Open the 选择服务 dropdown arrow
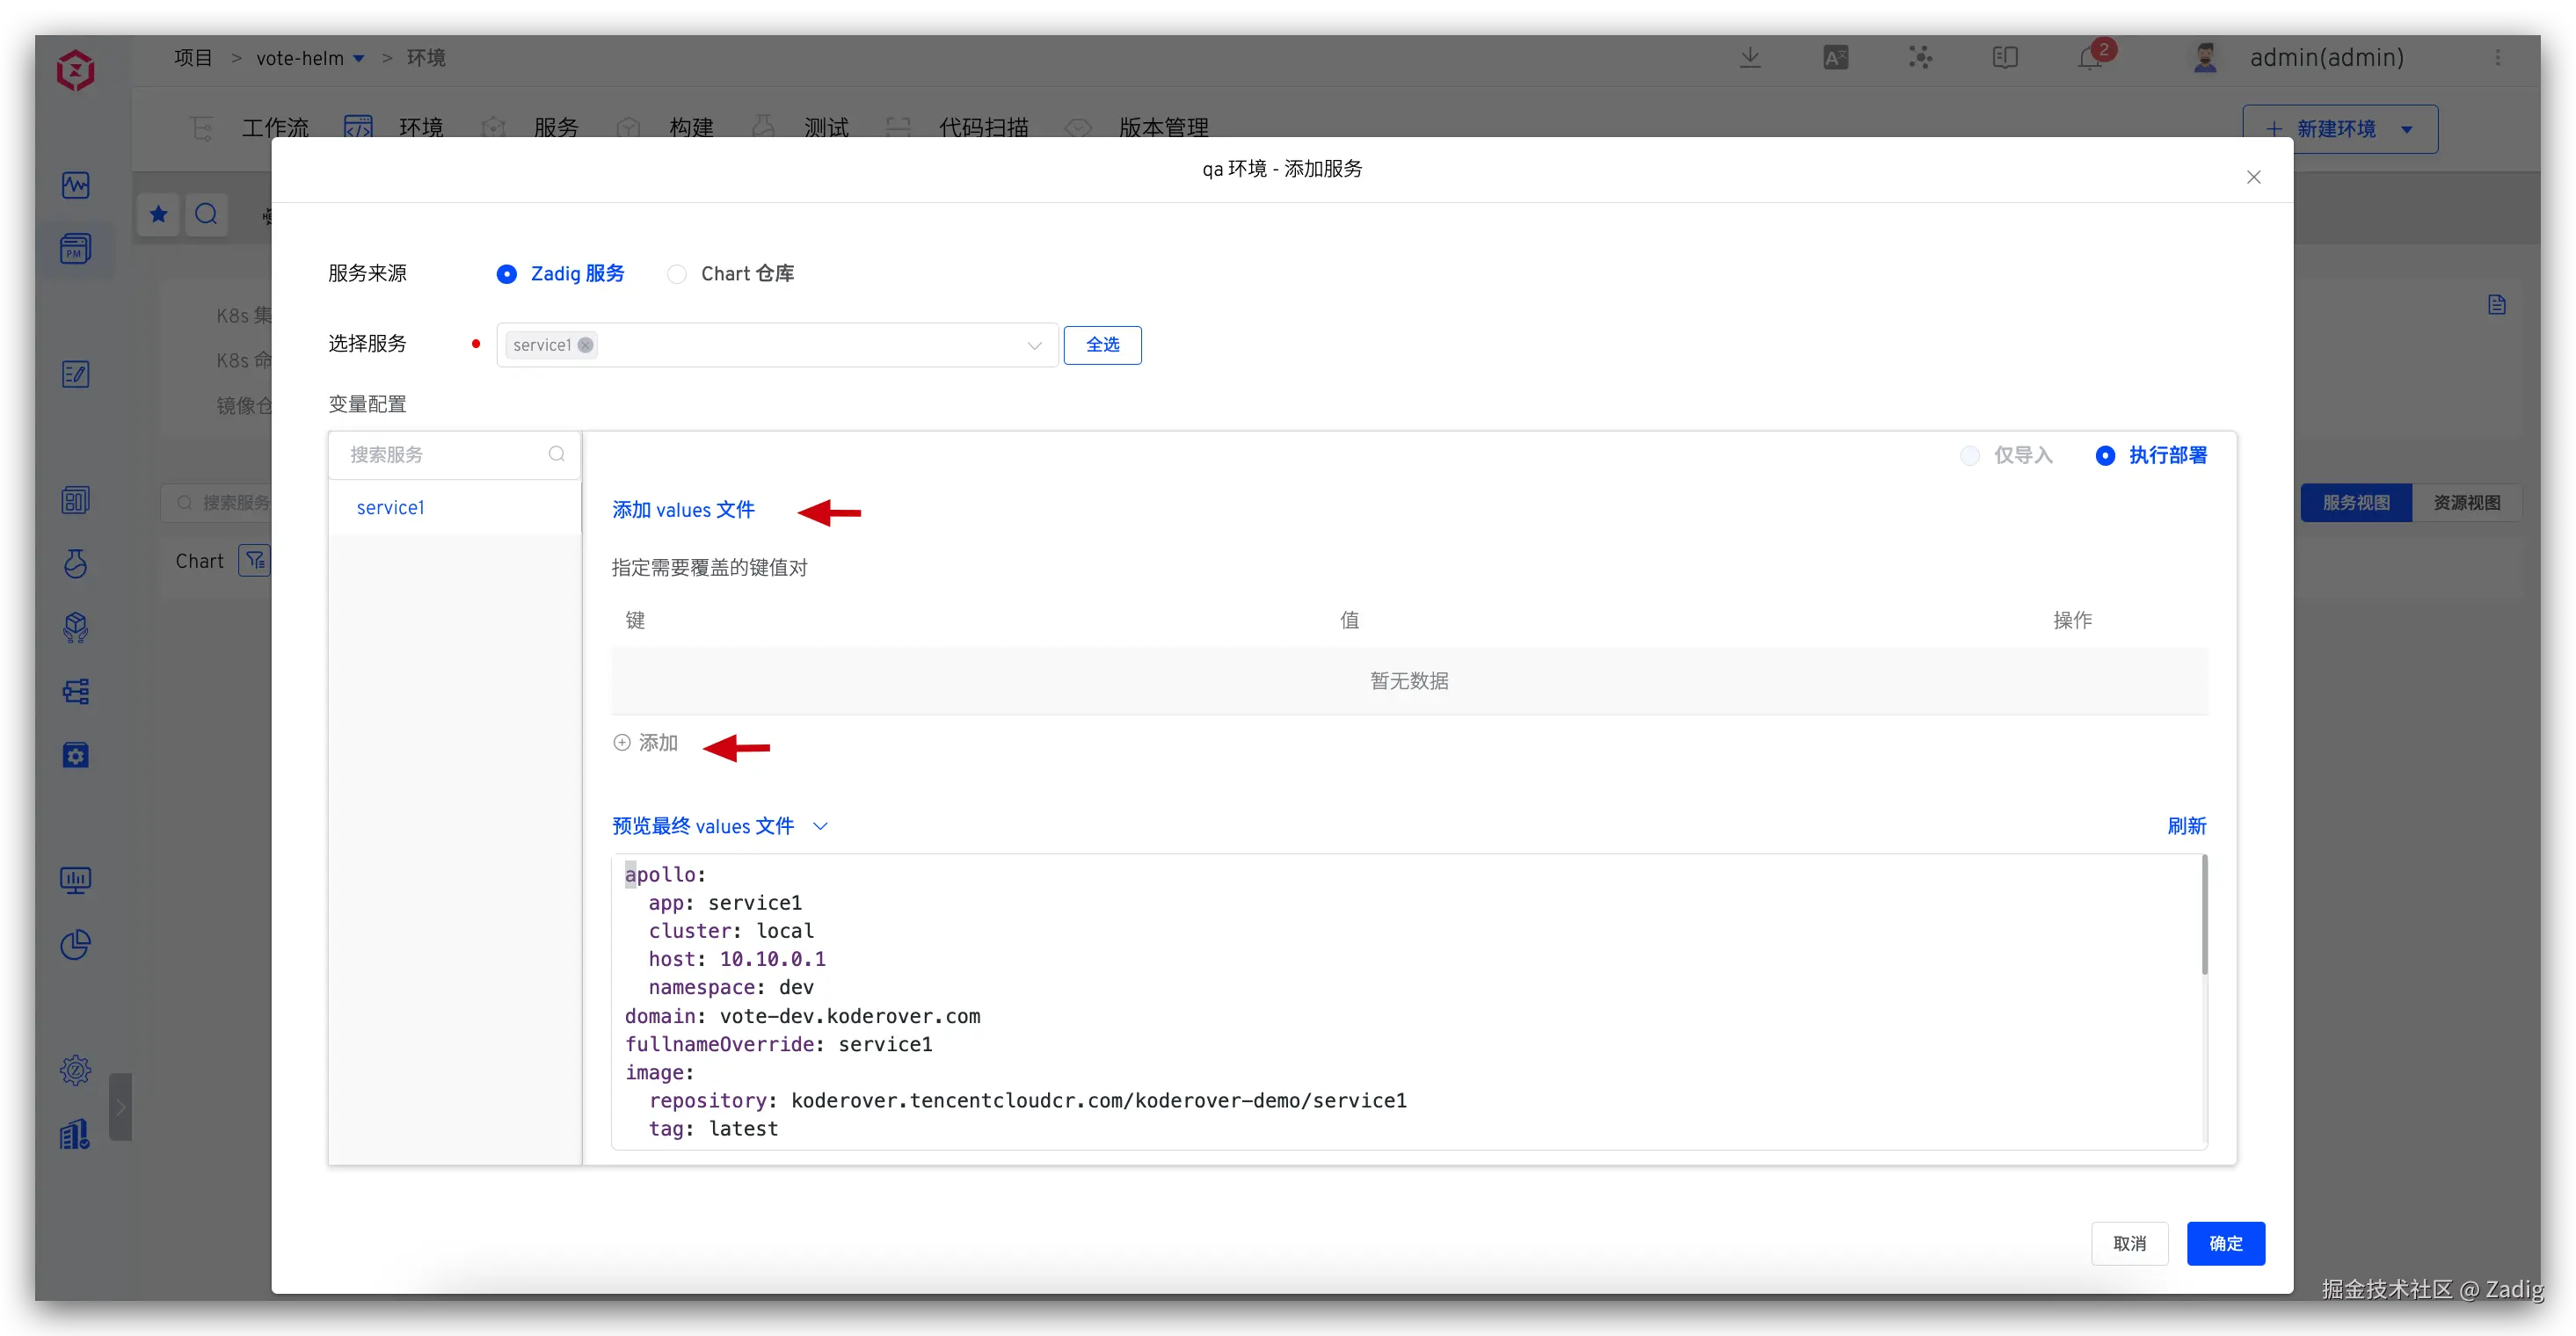Image resolution: width=2576 pixels, height=1336 pixels. point(1034,346)
